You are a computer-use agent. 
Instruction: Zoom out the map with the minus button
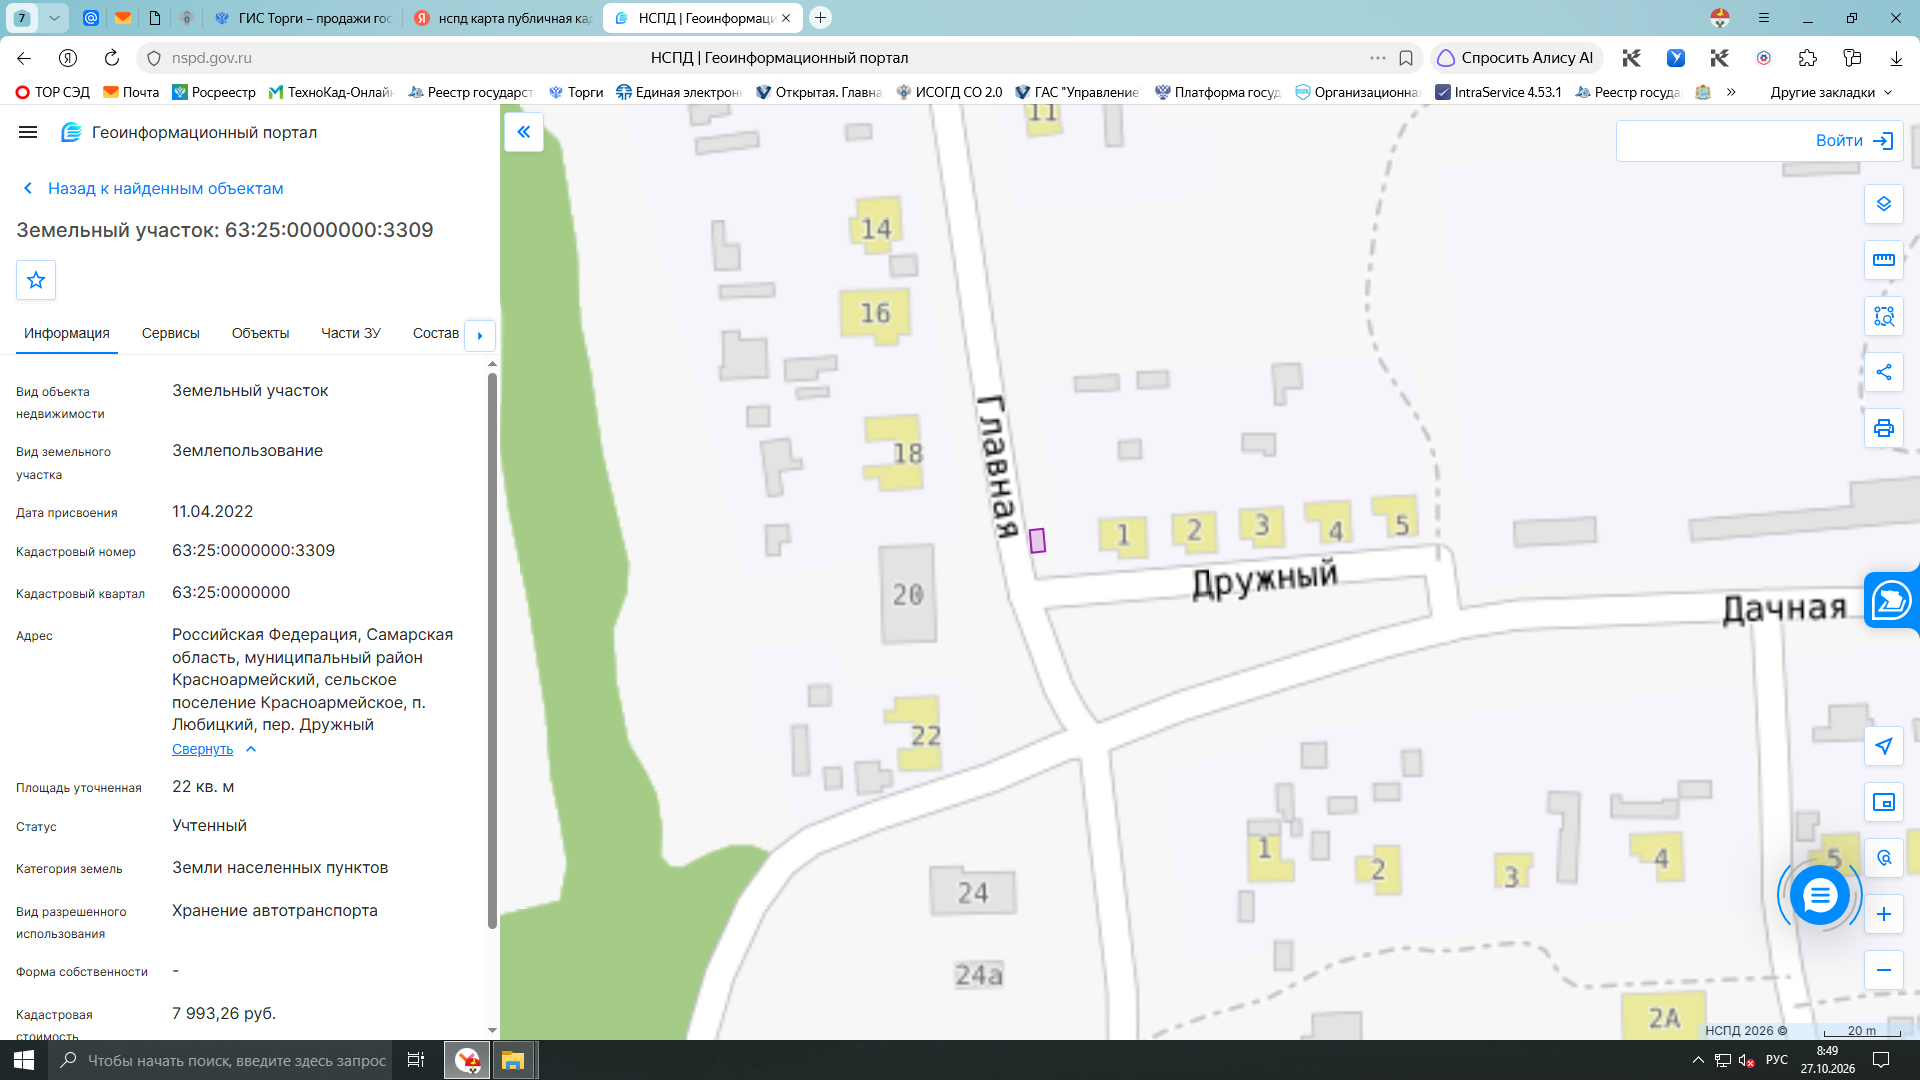1884,970
